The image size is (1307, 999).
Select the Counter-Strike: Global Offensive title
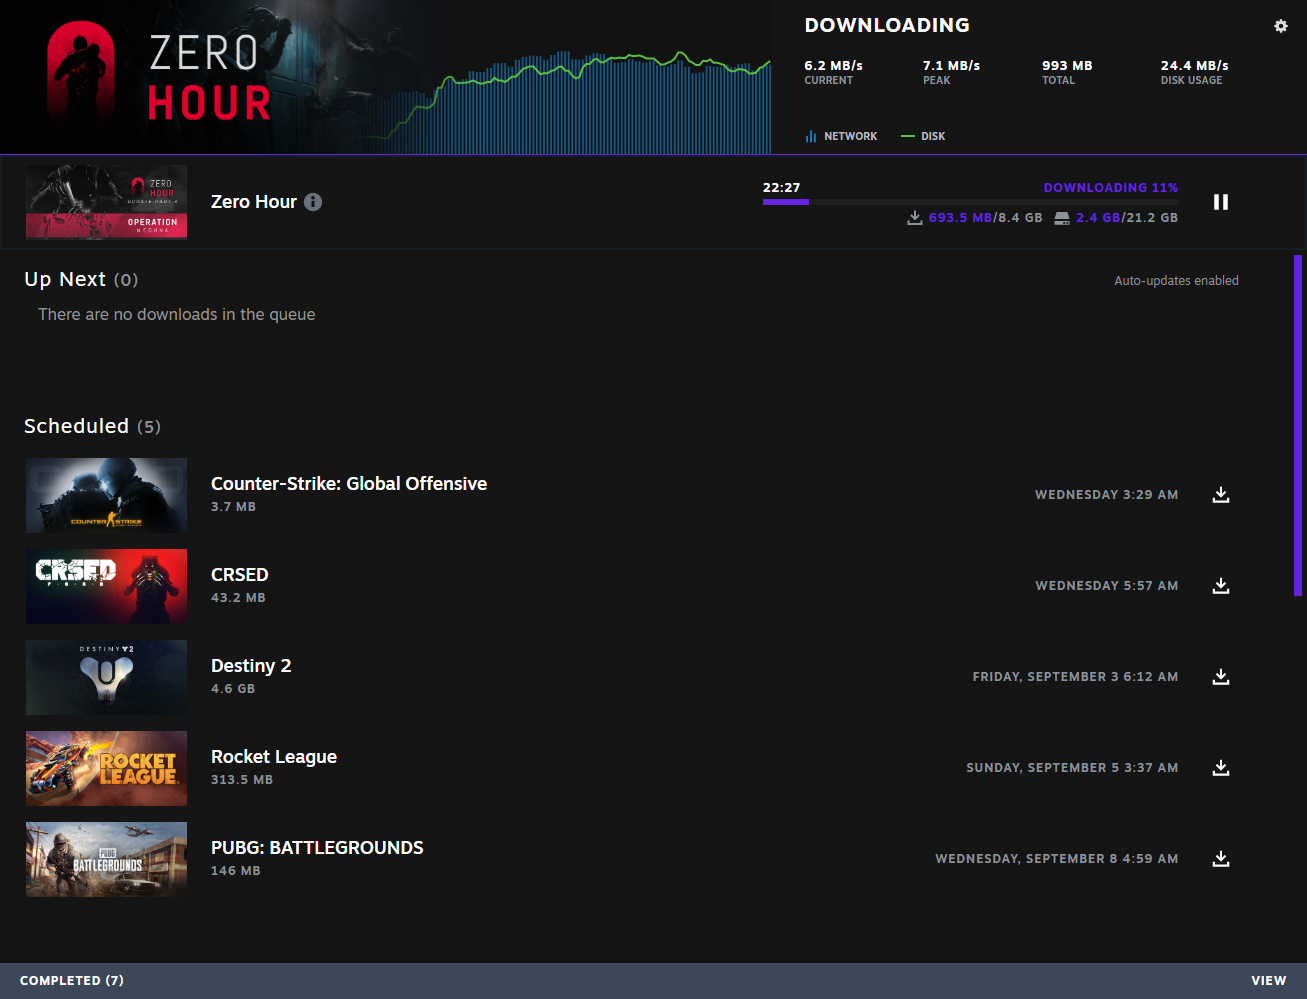click(349, 484)
